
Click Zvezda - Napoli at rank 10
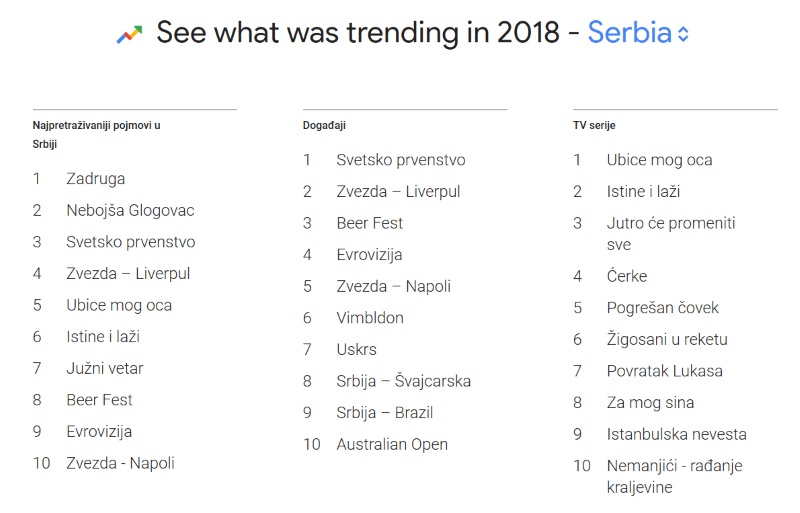pyautogui.click(x=120, y=463)
